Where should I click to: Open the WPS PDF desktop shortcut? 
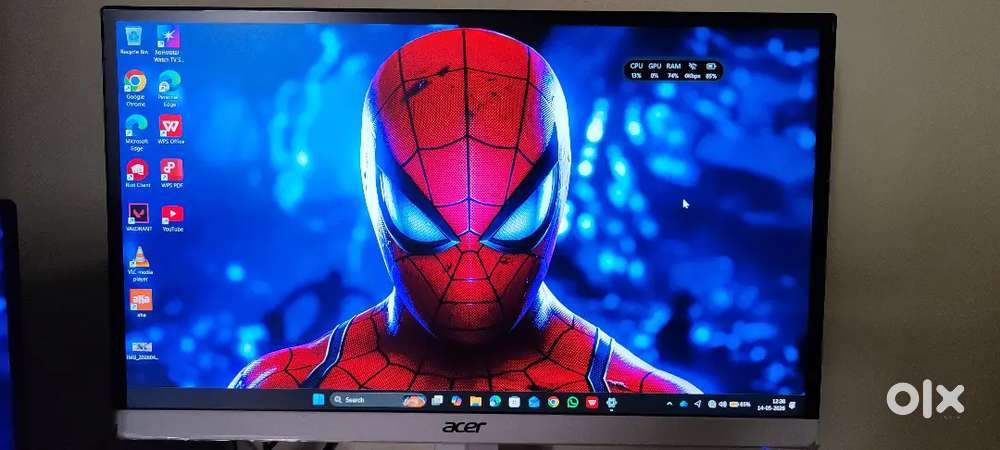coord(172,173)
